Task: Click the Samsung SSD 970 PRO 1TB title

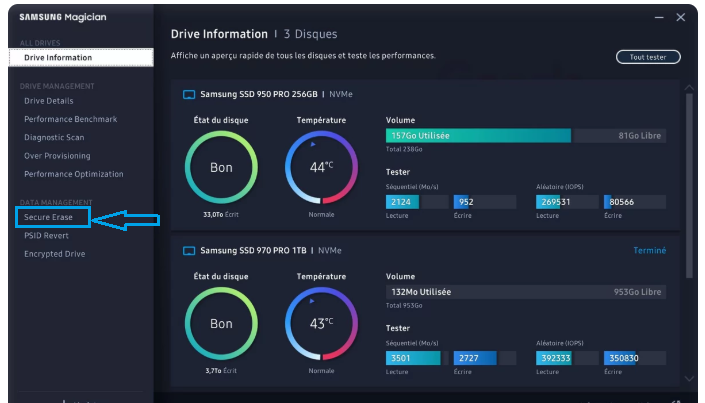Action: [254, 251]
